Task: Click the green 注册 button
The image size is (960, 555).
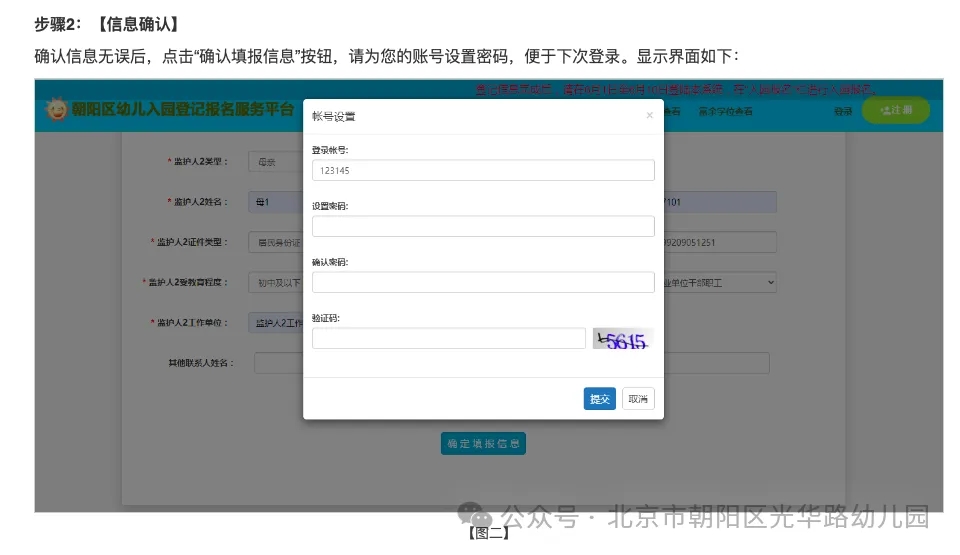Action: tap(896, 110)
